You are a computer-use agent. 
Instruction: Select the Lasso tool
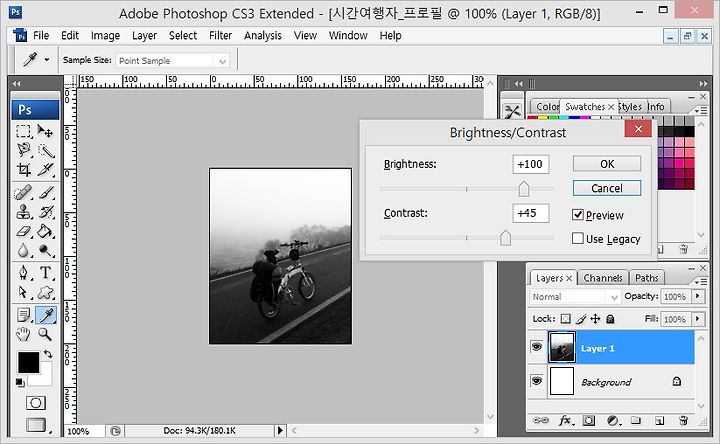coord(23,150)
